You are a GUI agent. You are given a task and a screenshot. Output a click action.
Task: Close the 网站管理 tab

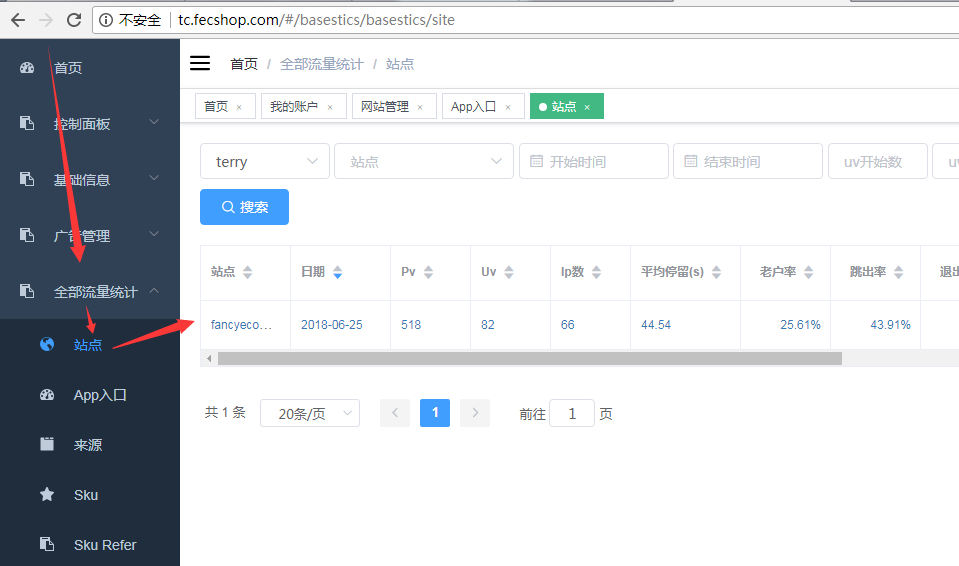click(x=420, y=107)
